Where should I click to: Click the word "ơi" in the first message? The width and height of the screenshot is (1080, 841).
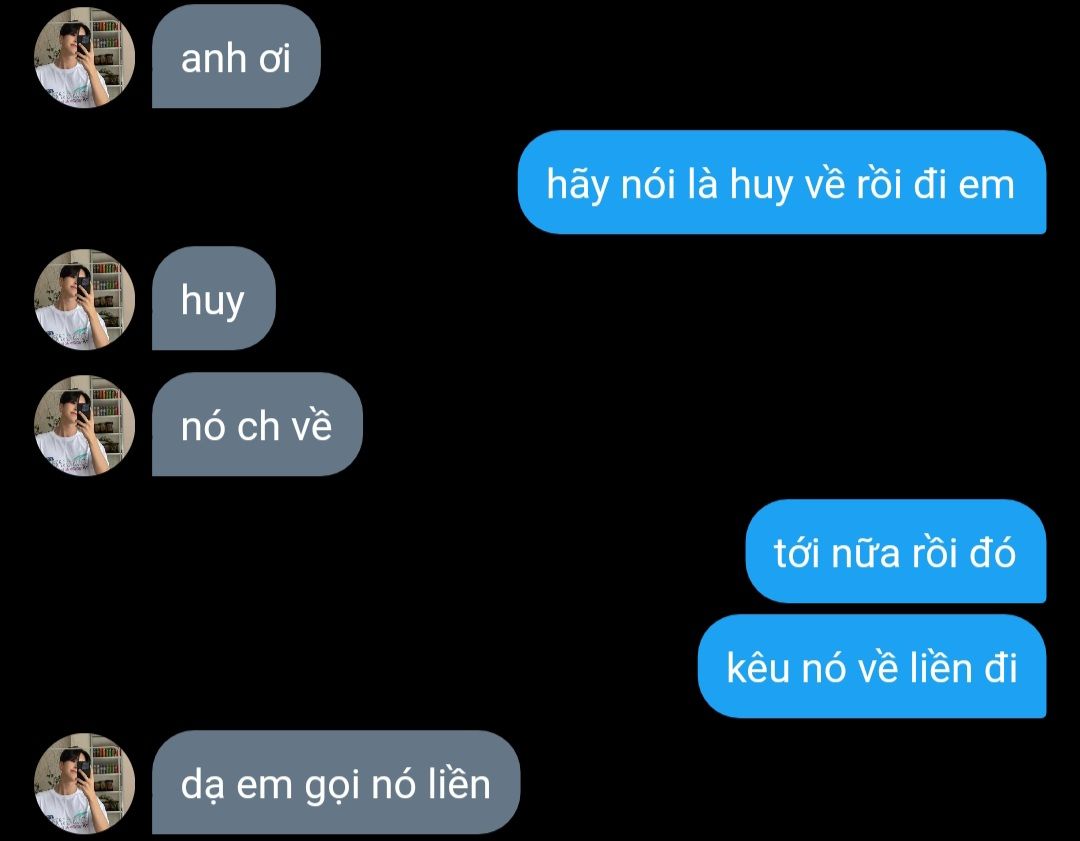click(x=275, y=59)
